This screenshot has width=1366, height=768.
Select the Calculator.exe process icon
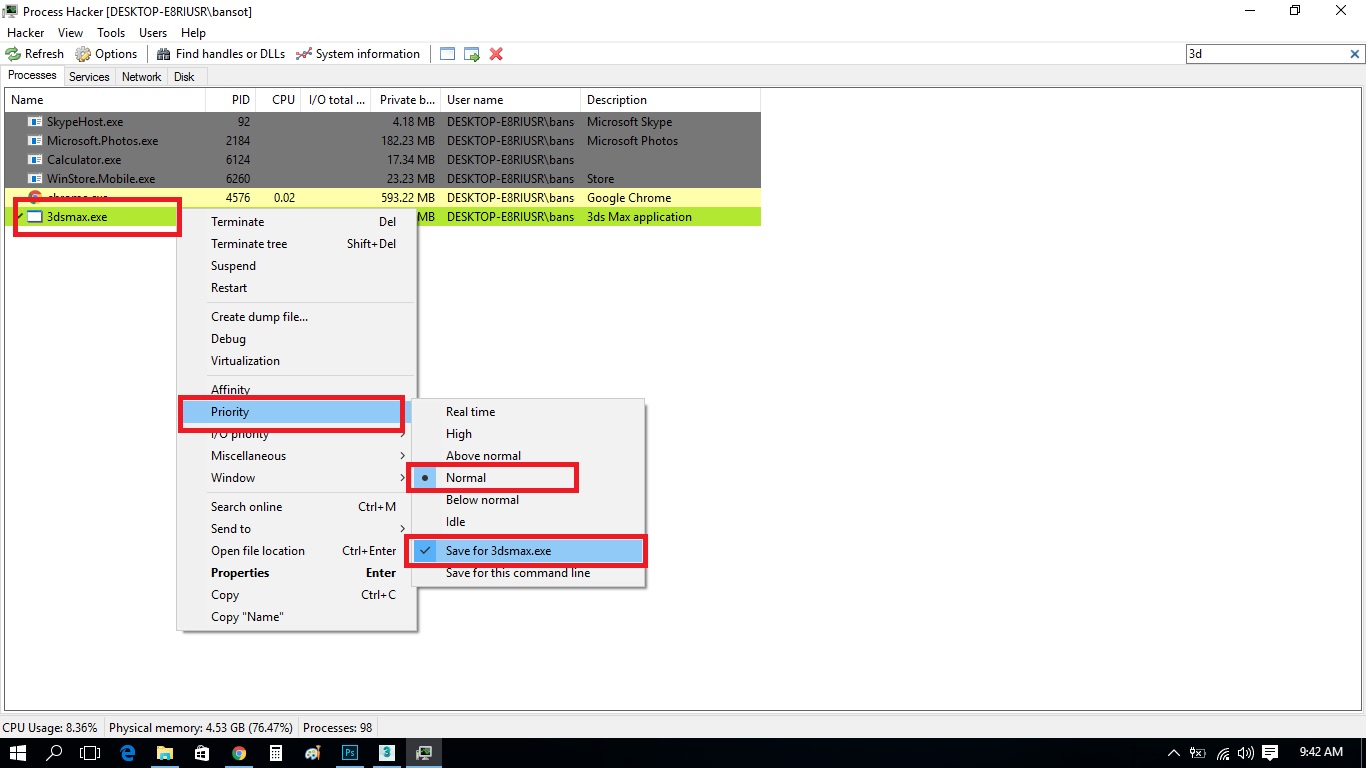point(35,160)
